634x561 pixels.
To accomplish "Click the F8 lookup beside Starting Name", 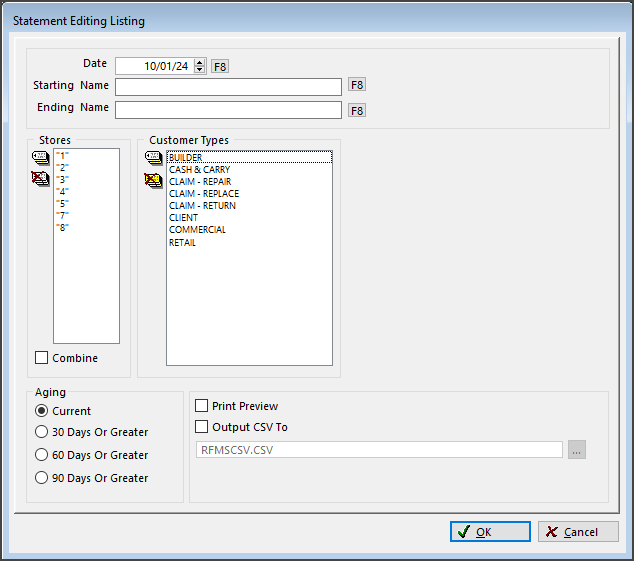I will (357, 85).
